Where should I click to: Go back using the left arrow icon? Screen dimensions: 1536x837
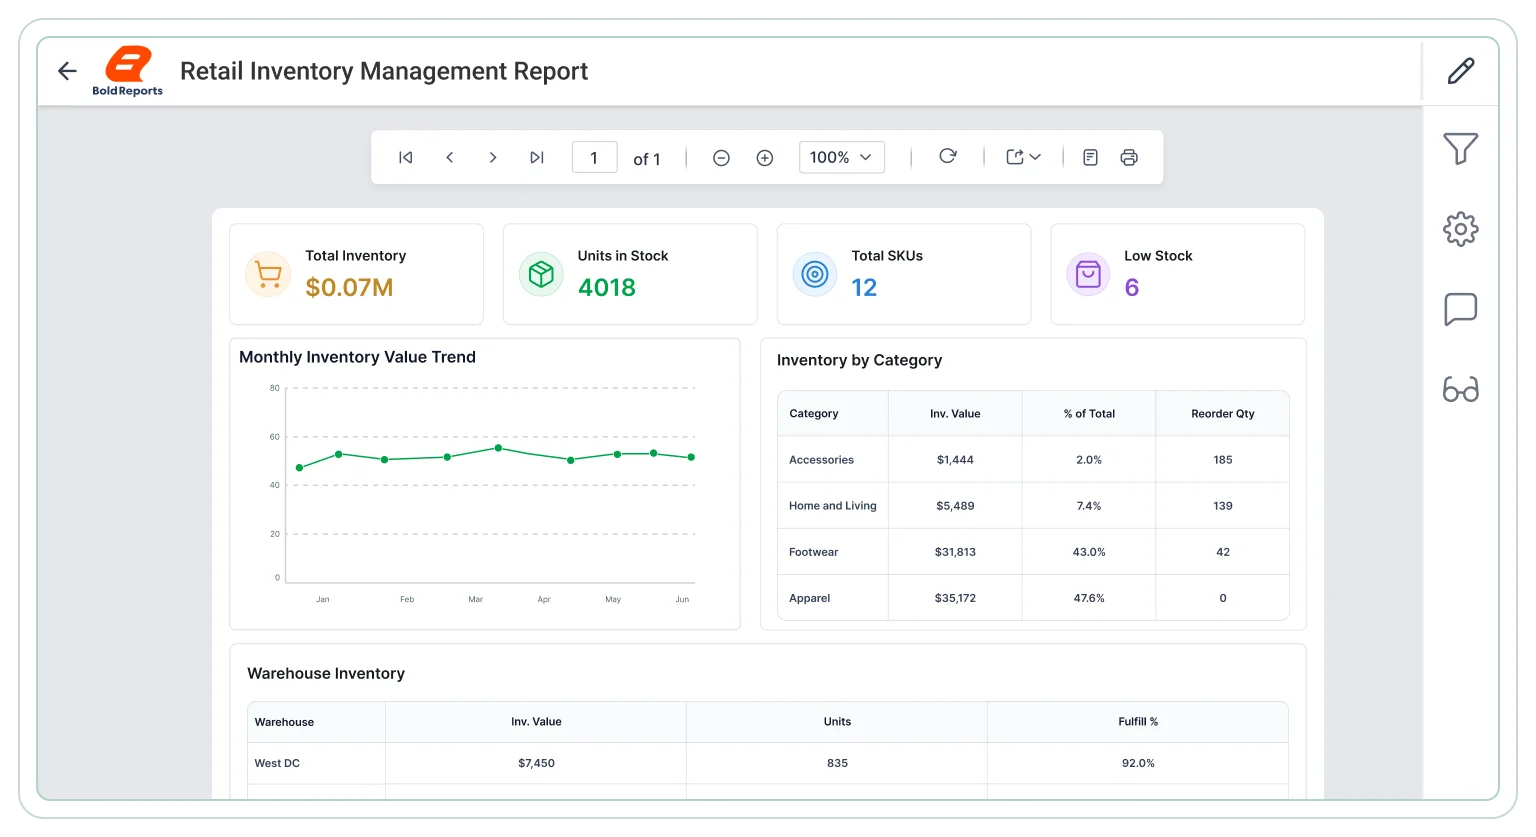tap(67, 71)
